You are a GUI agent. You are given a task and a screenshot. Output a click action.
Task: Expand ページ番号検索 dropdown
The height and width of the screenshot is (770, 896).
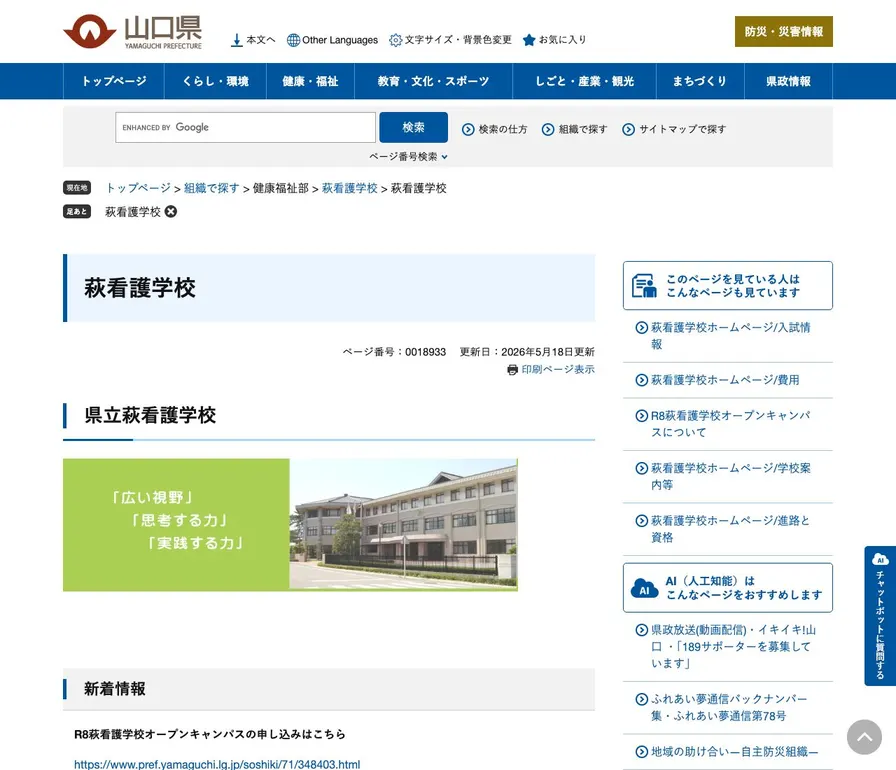pos(408,157)
